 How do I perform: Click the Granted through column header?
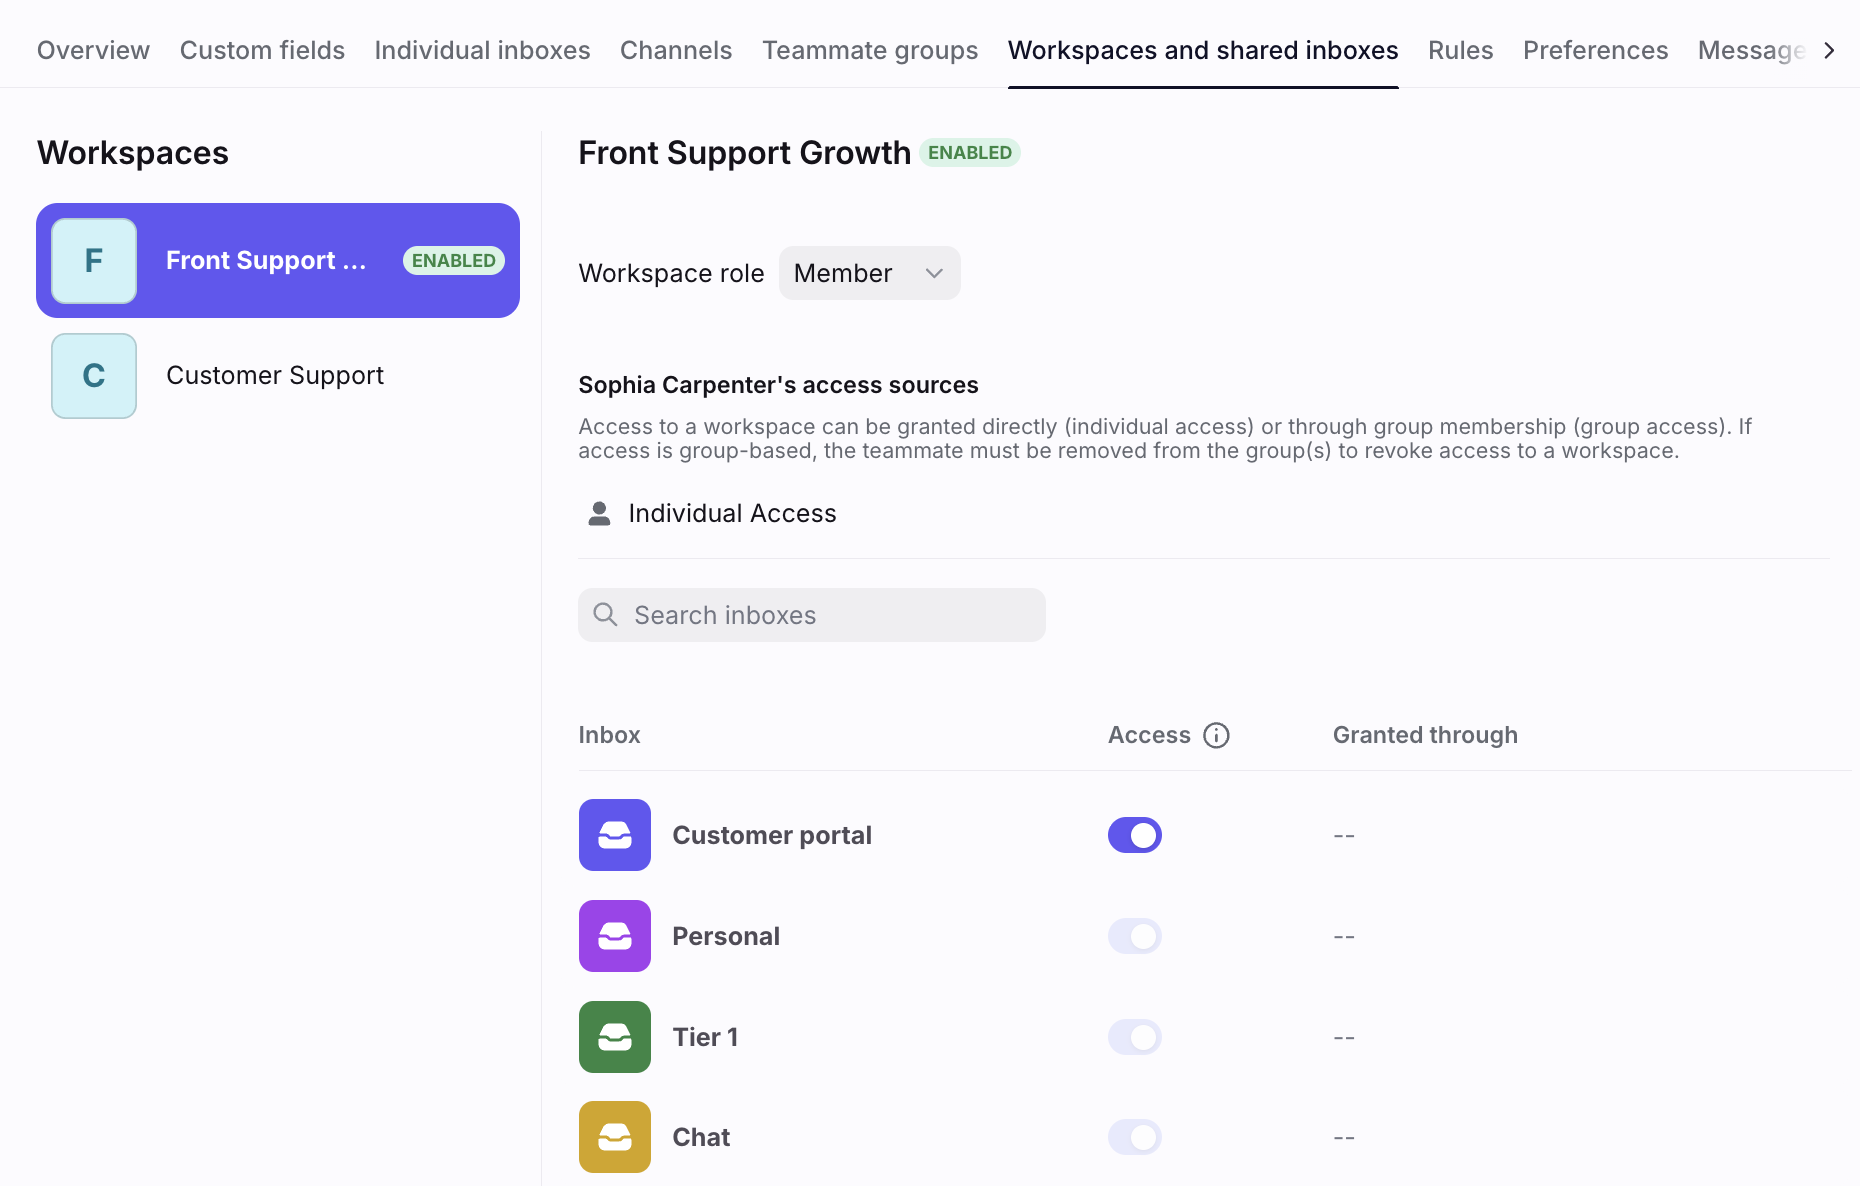pyautogui.click(x=1425, y=735)
